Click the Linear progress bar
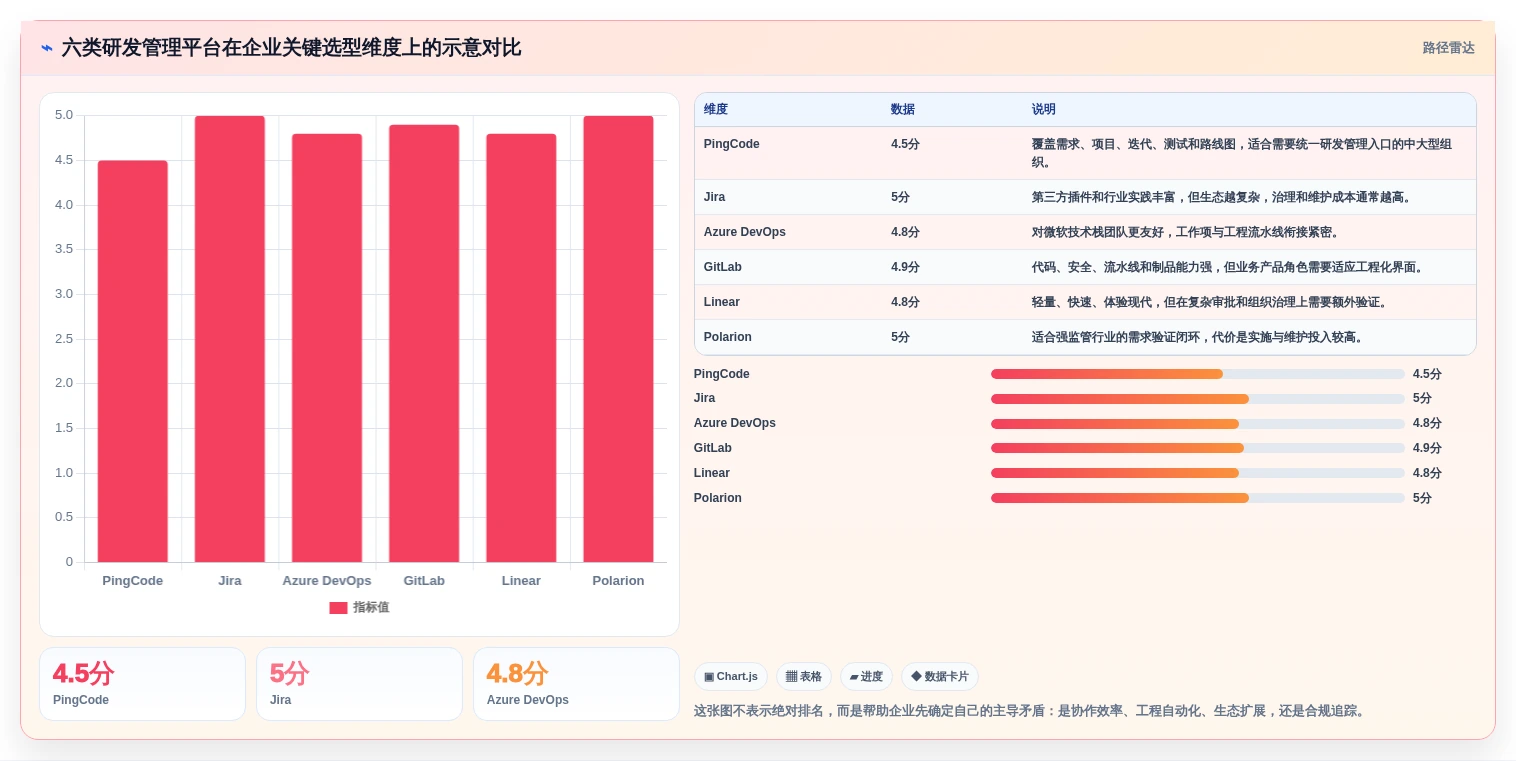This screenshot has width=1516, height=761. click(x=1198, y=473)
